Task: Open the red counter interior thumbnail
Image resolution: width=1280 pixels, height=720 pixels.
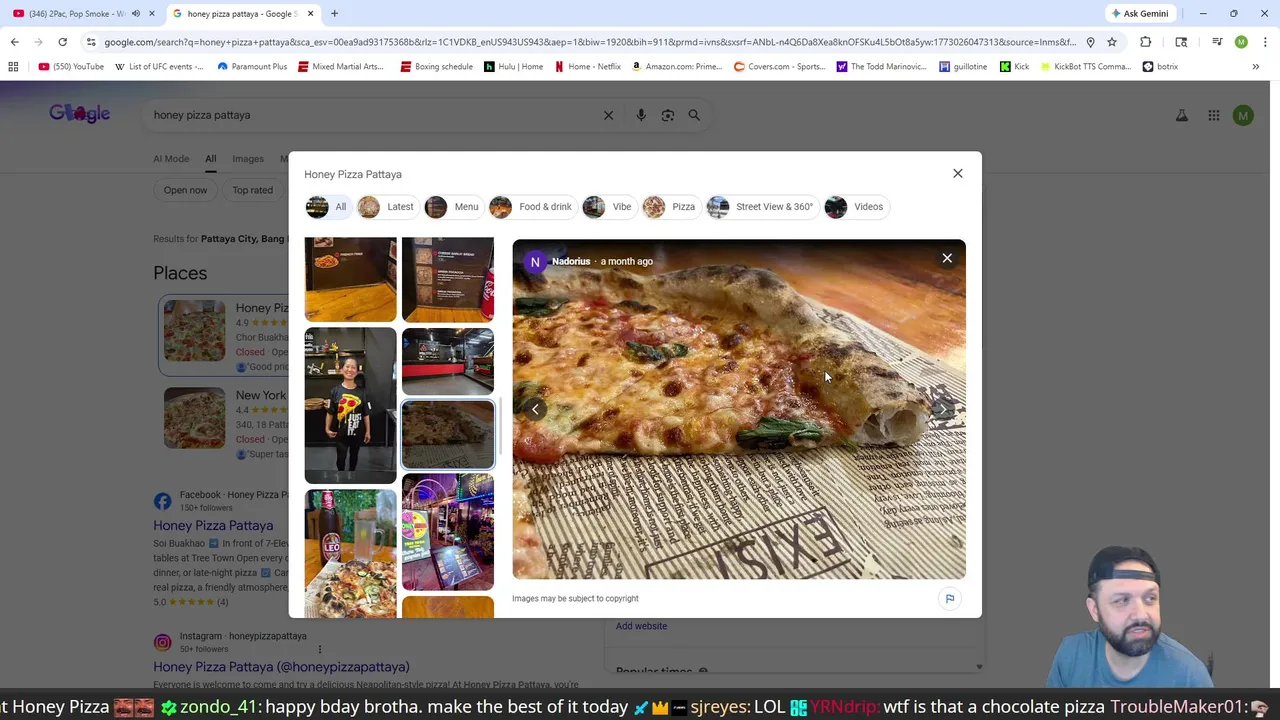Action: coord(448,361)
